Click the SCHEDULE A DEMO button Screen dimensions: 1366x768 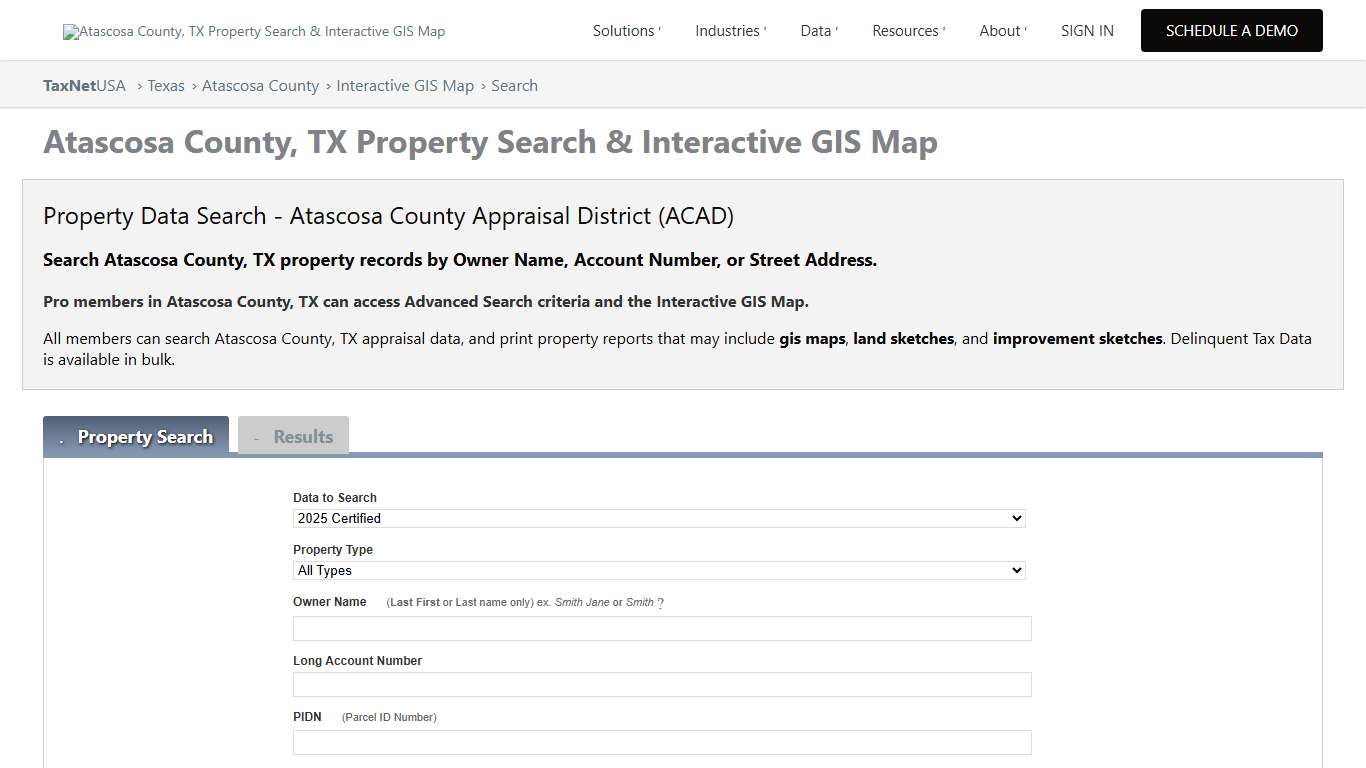[1231, 30]
